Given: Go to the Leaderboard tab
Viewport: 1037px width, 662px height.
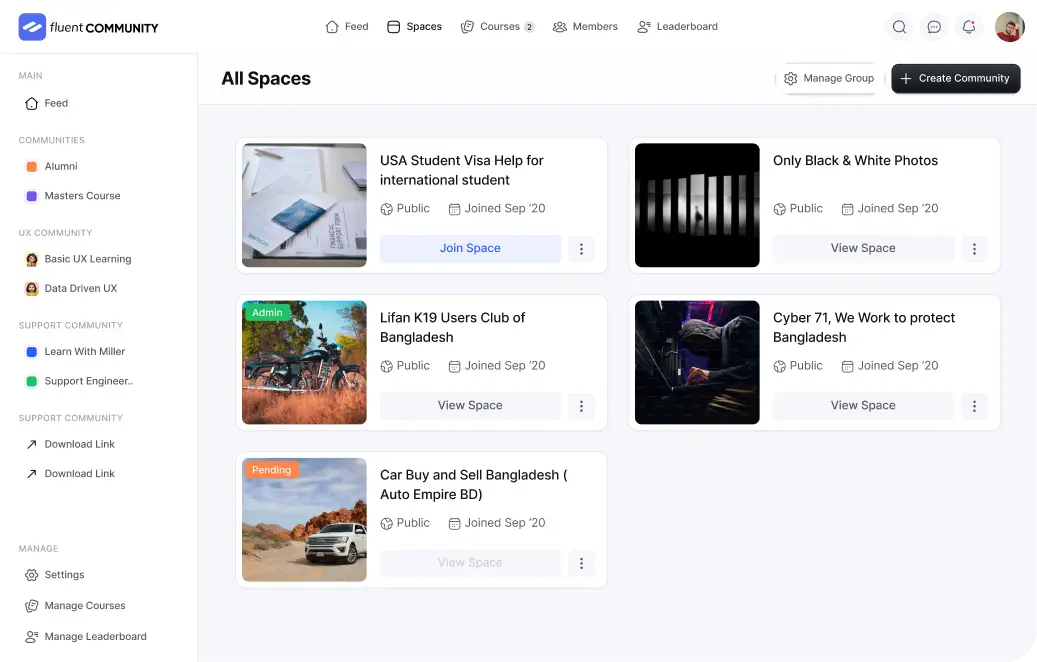Looking at the screenshot, I should 677,27.
